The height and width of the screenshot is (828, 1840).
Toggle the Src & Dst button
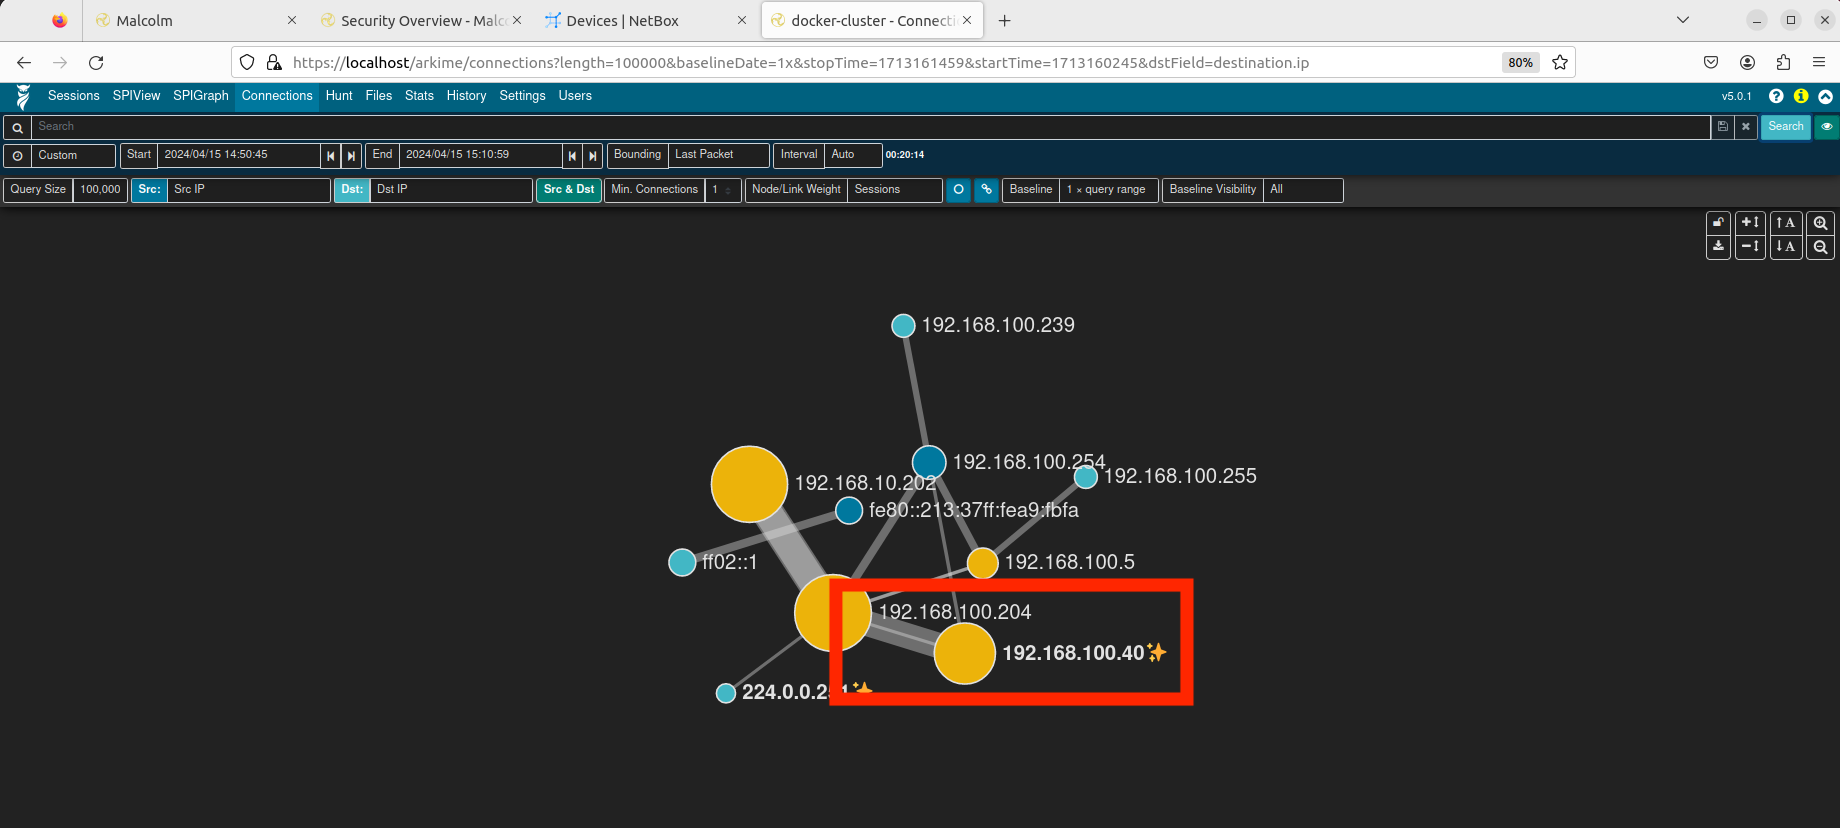(x=569, y=190)
